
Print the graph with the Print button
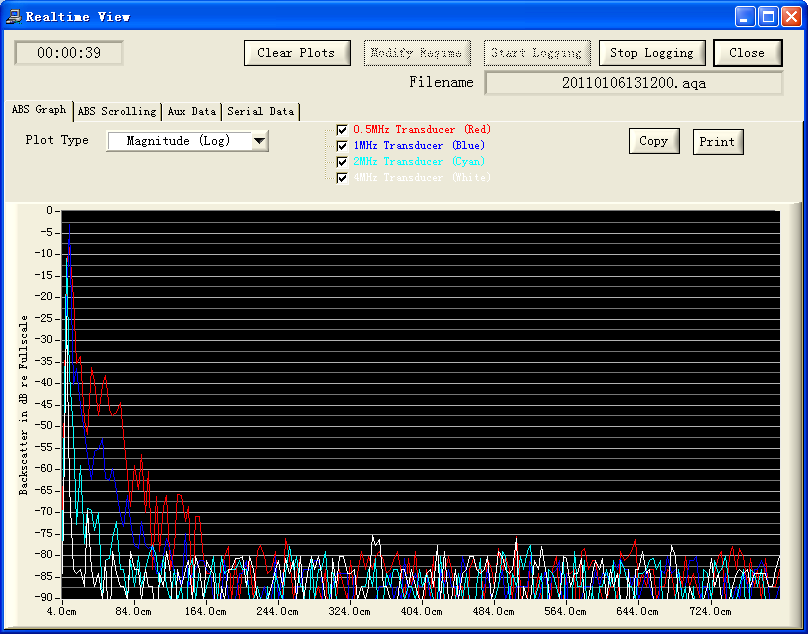pyautogui.click(x=717, y=141)
